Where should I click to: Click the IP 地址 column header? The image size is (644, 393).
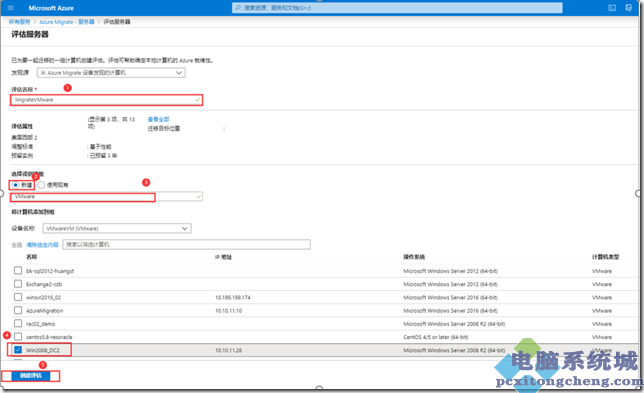(223, 257)
